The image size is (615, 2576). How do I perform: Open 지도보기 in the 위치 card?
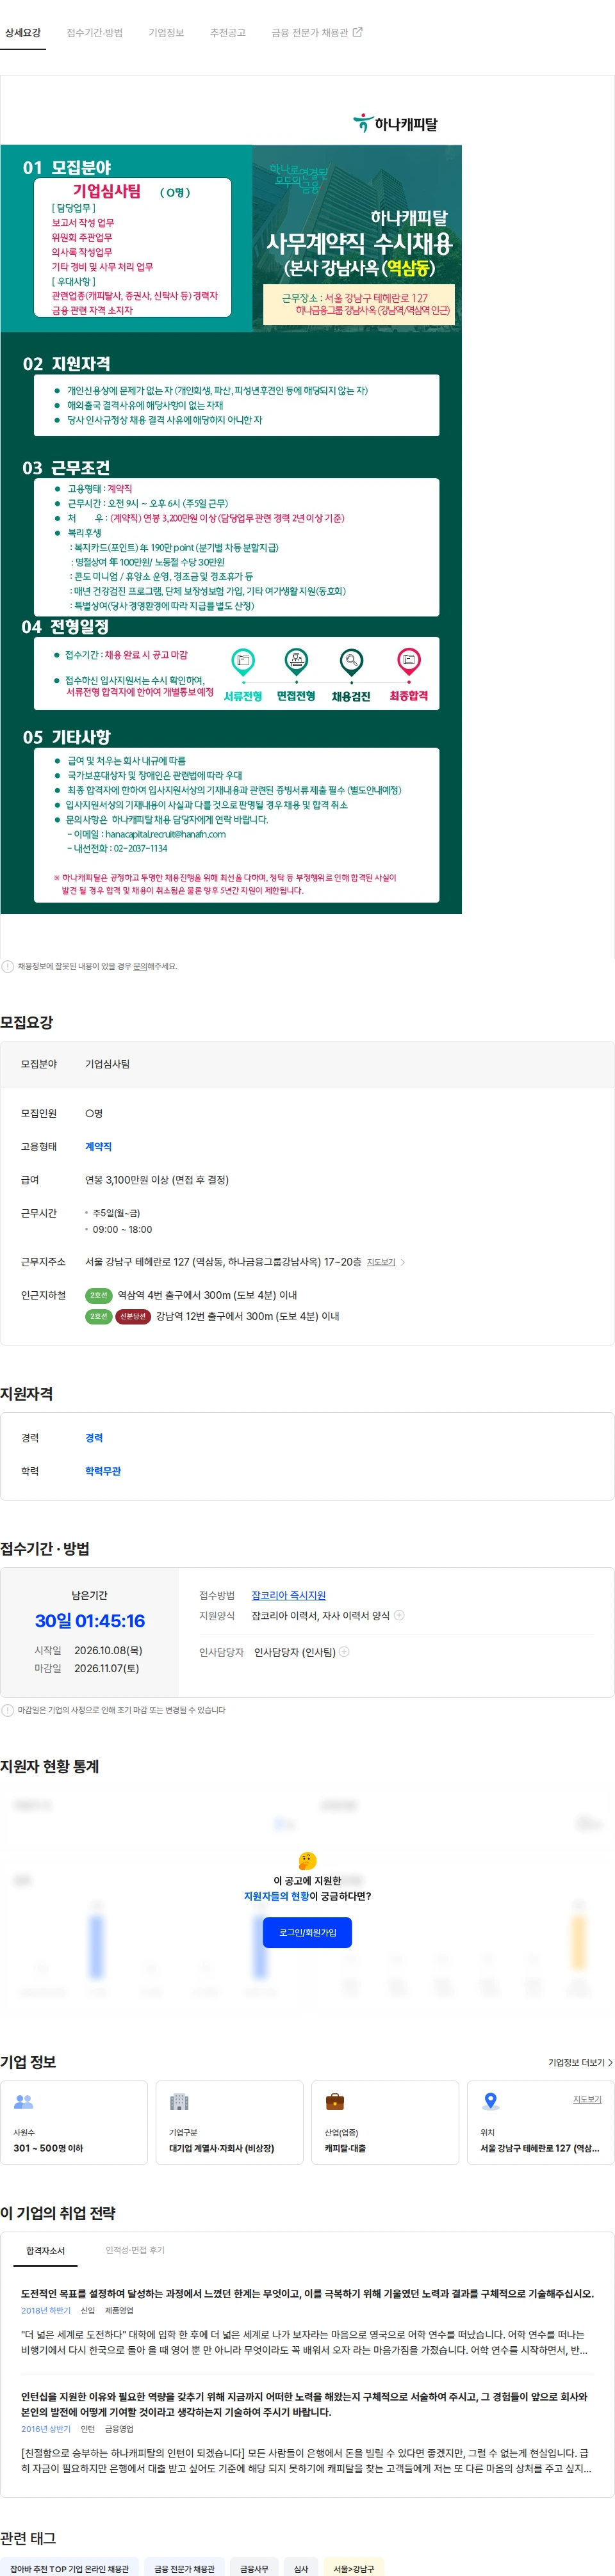[x=587, y=2099]
